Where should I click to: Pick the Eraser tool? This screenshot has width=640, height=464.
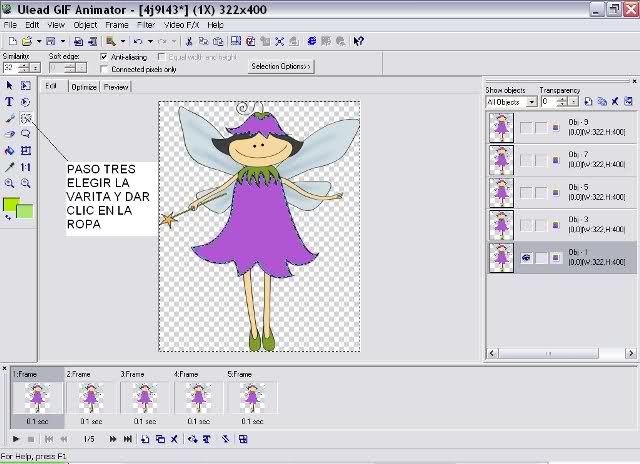(9, 134)
